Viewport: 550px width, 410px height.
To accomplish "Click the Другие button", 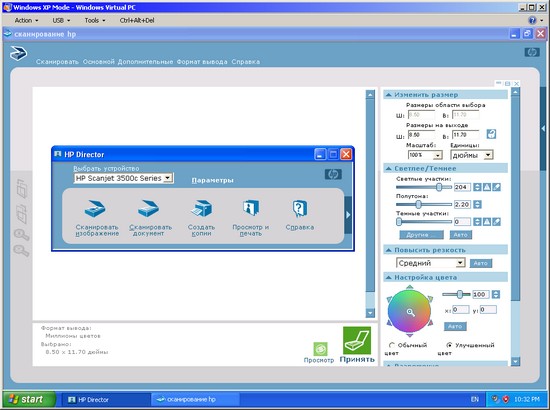I will coord(422,235).
